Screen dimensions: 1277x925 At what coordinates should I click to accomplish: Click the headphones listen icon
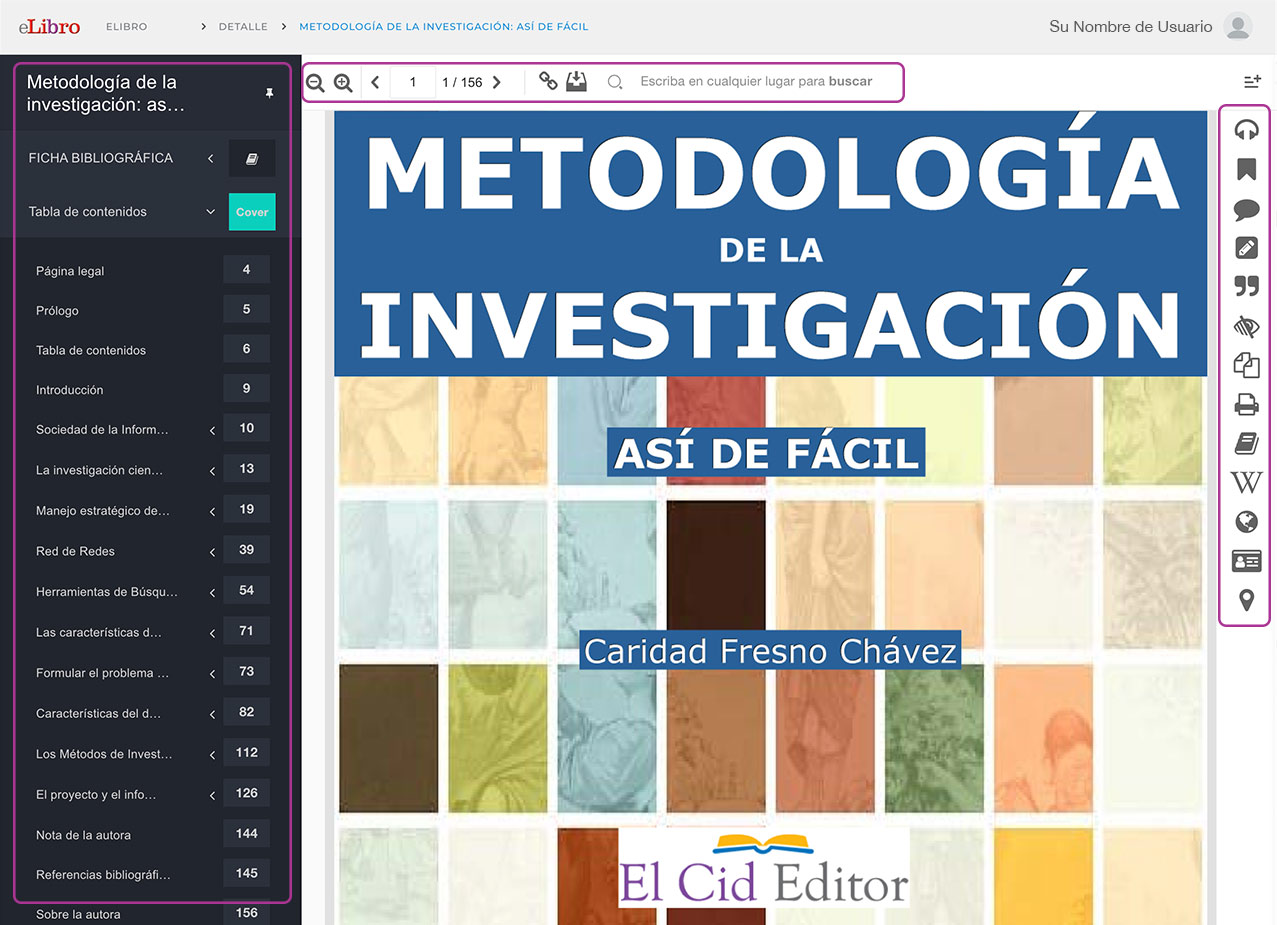(x=1246, y=130)
